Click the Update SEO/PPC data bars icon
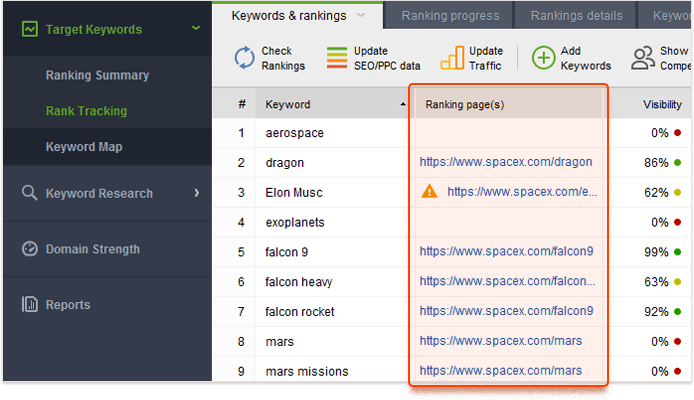This screenshot has height=400, width=694. pos(337,58)
